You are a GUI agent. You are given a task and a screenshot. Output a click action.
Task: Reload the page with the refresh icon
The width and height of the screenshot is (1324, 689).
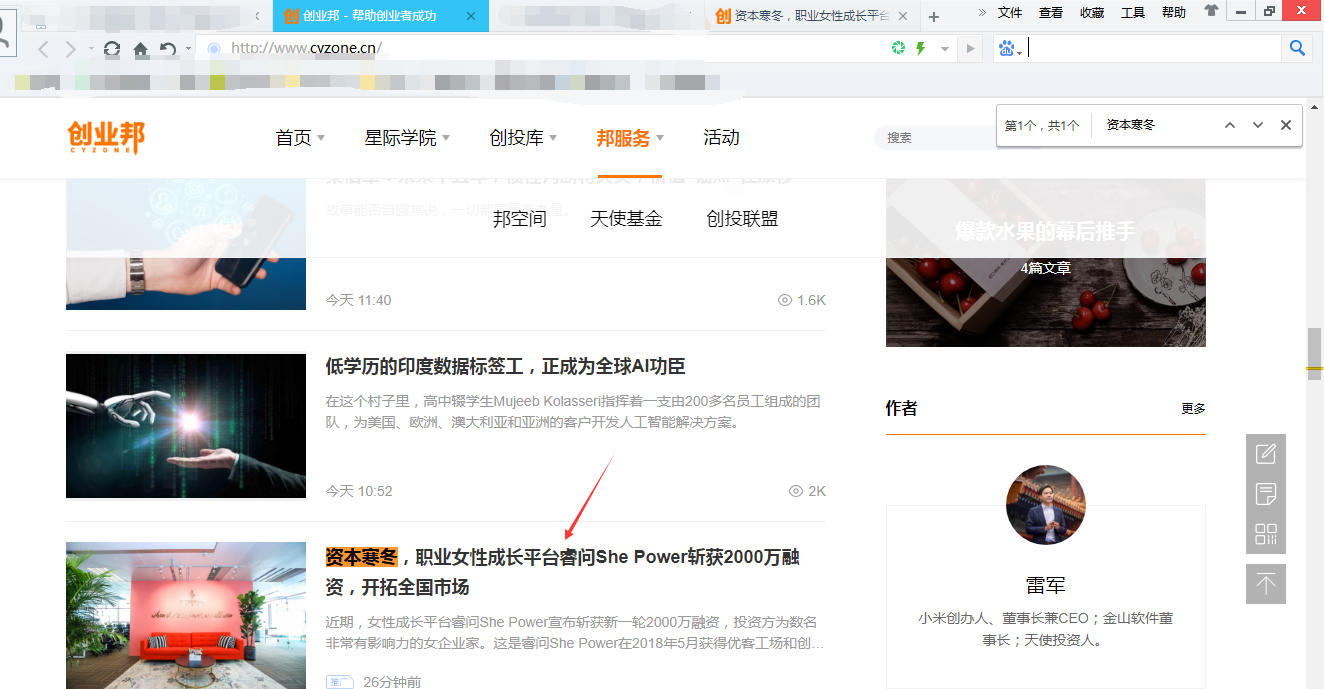(x=112, y=49)
